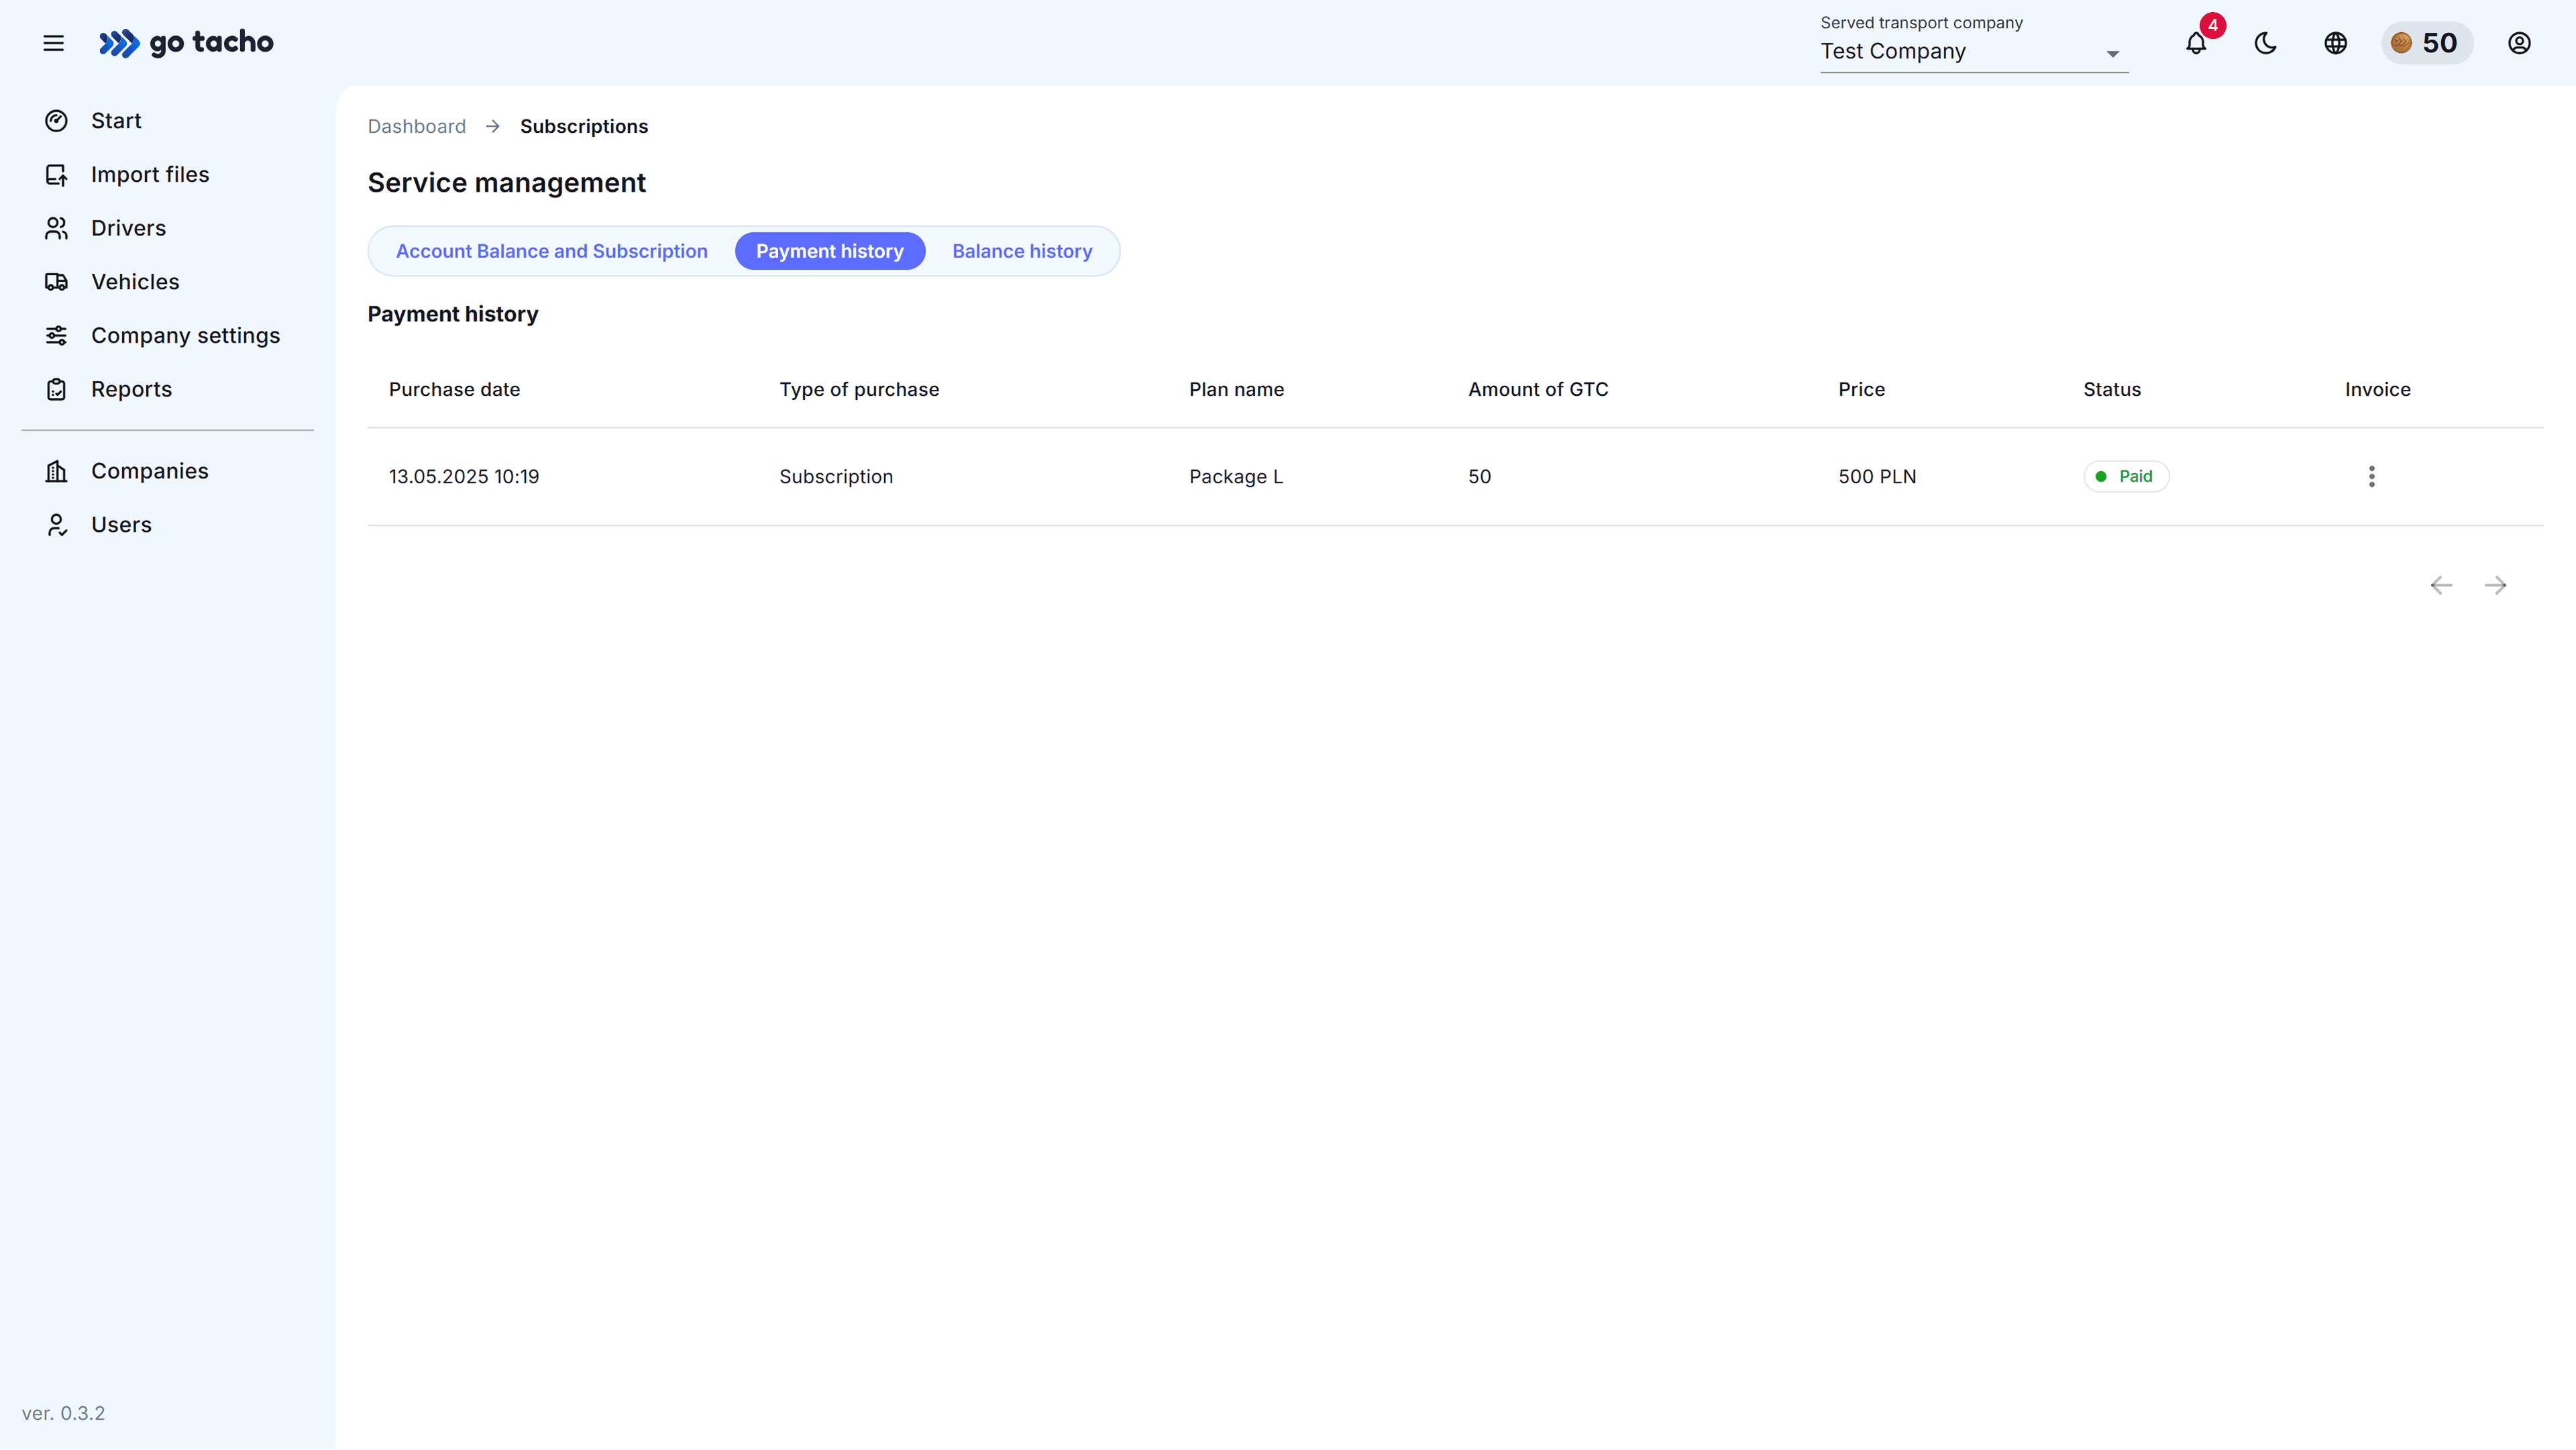Click the Test Company dropdown arrow
The width and height of the screenshot is (2576, 1450).
click(x=2112, y=54)
